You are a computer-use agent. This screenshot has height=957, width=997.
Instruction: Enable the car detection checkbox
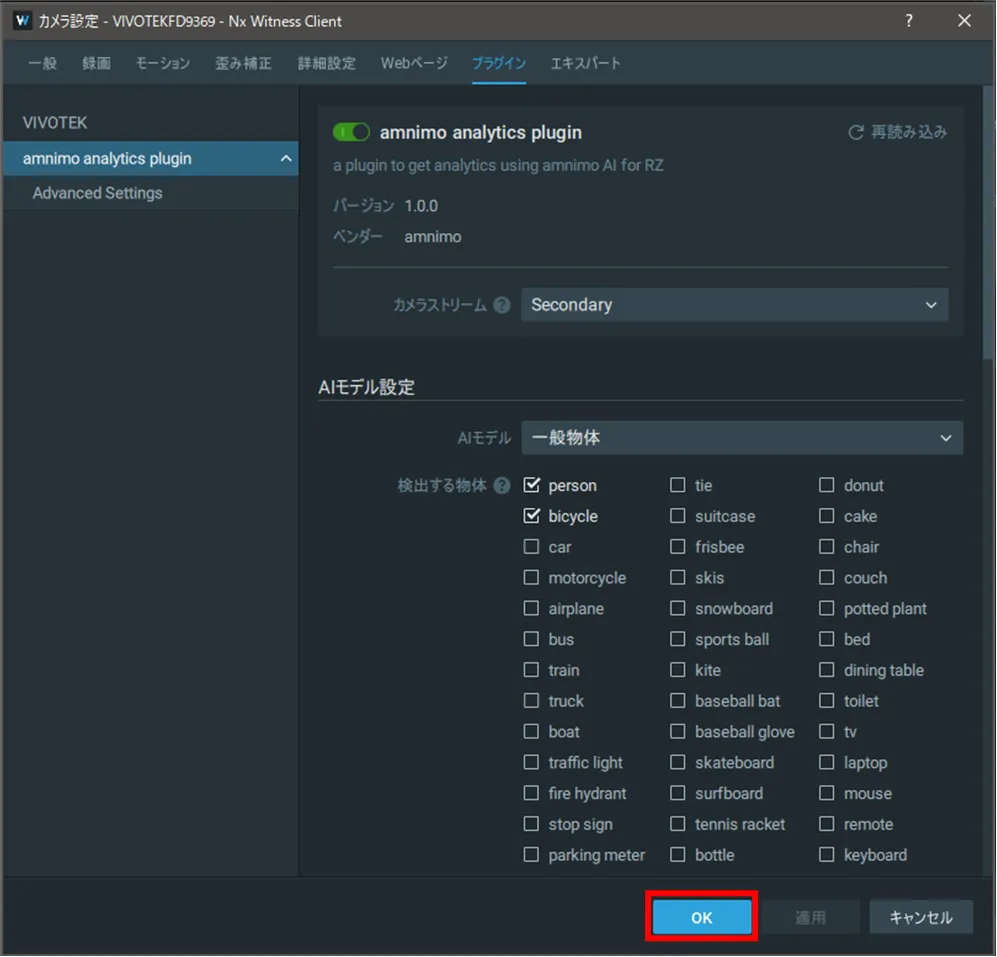(x=531, y=548)
